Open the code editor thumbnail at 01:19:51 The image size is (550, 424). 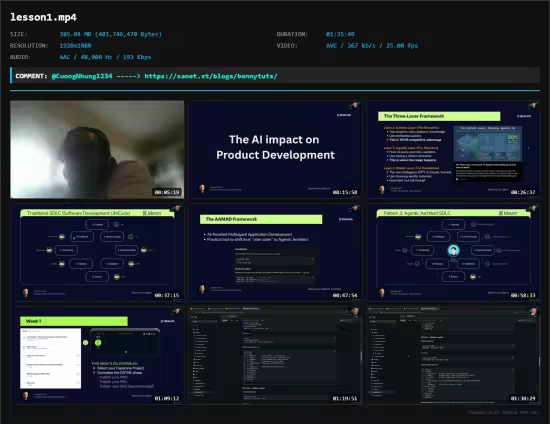275,355
